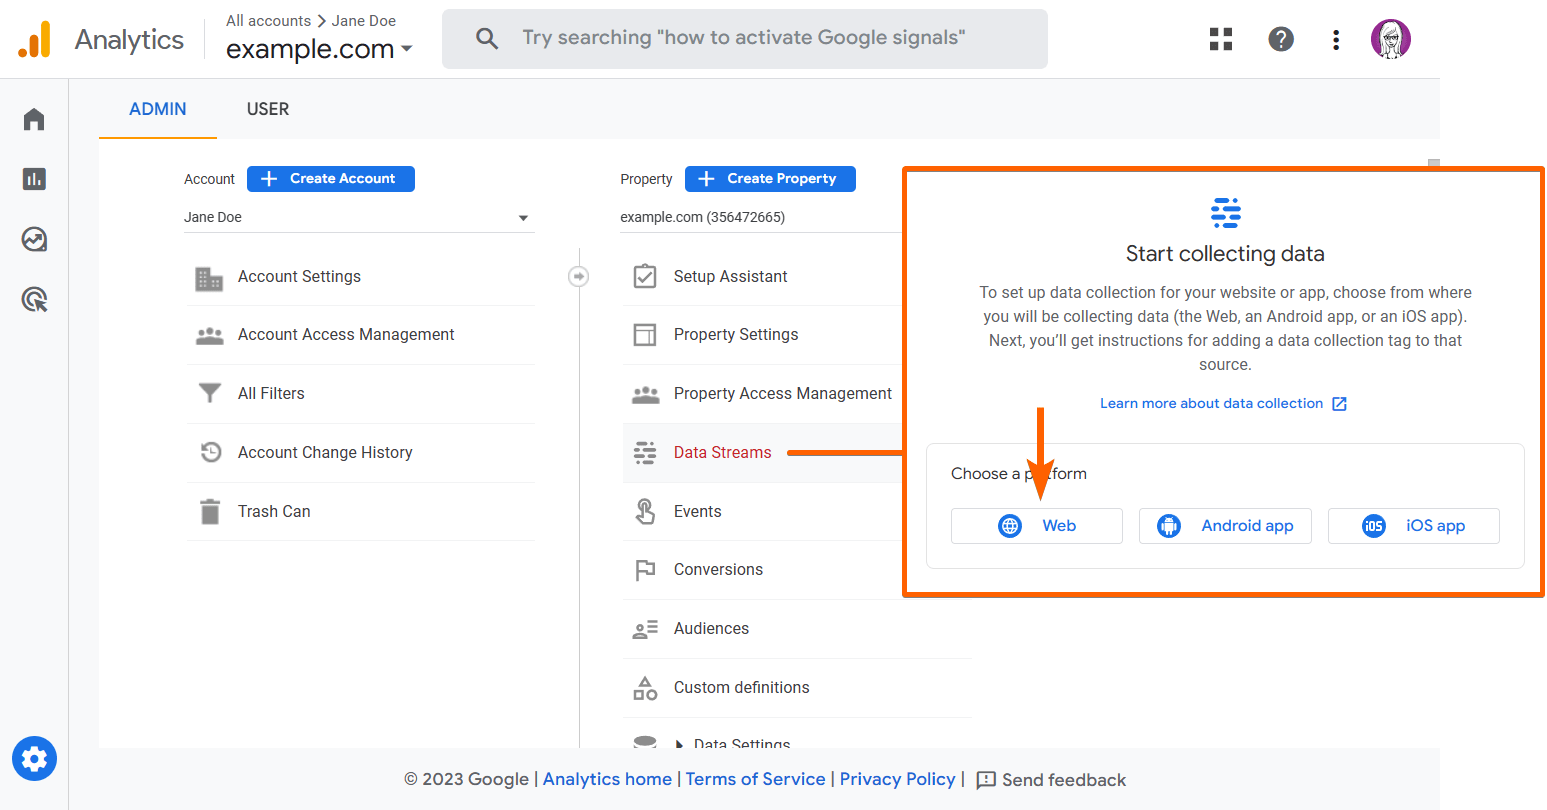Open the Reports bar chart icon

point(34,179)
